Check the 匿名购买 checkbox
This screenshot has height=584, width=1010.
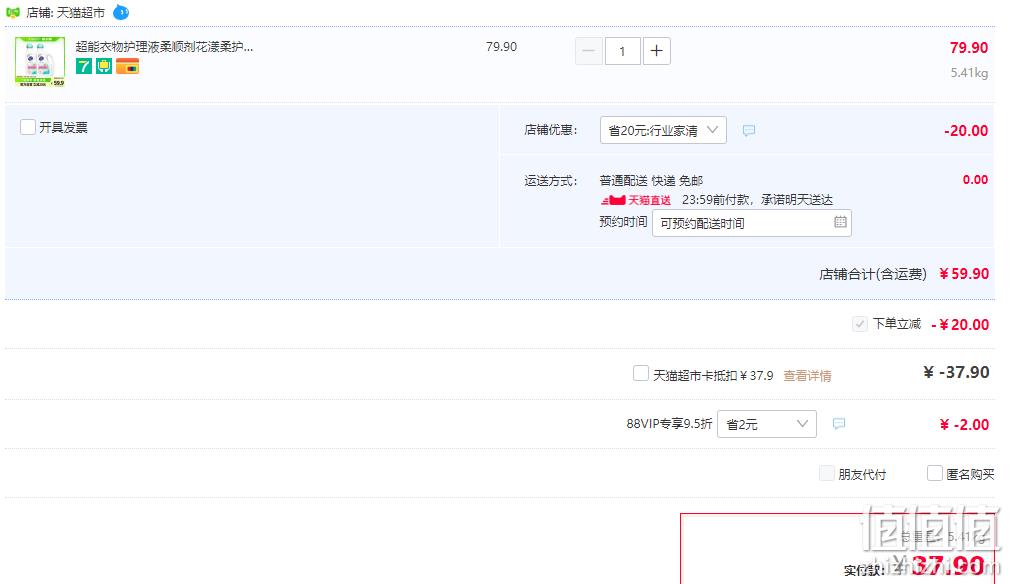pyautogui.click(x=935, y=473)
